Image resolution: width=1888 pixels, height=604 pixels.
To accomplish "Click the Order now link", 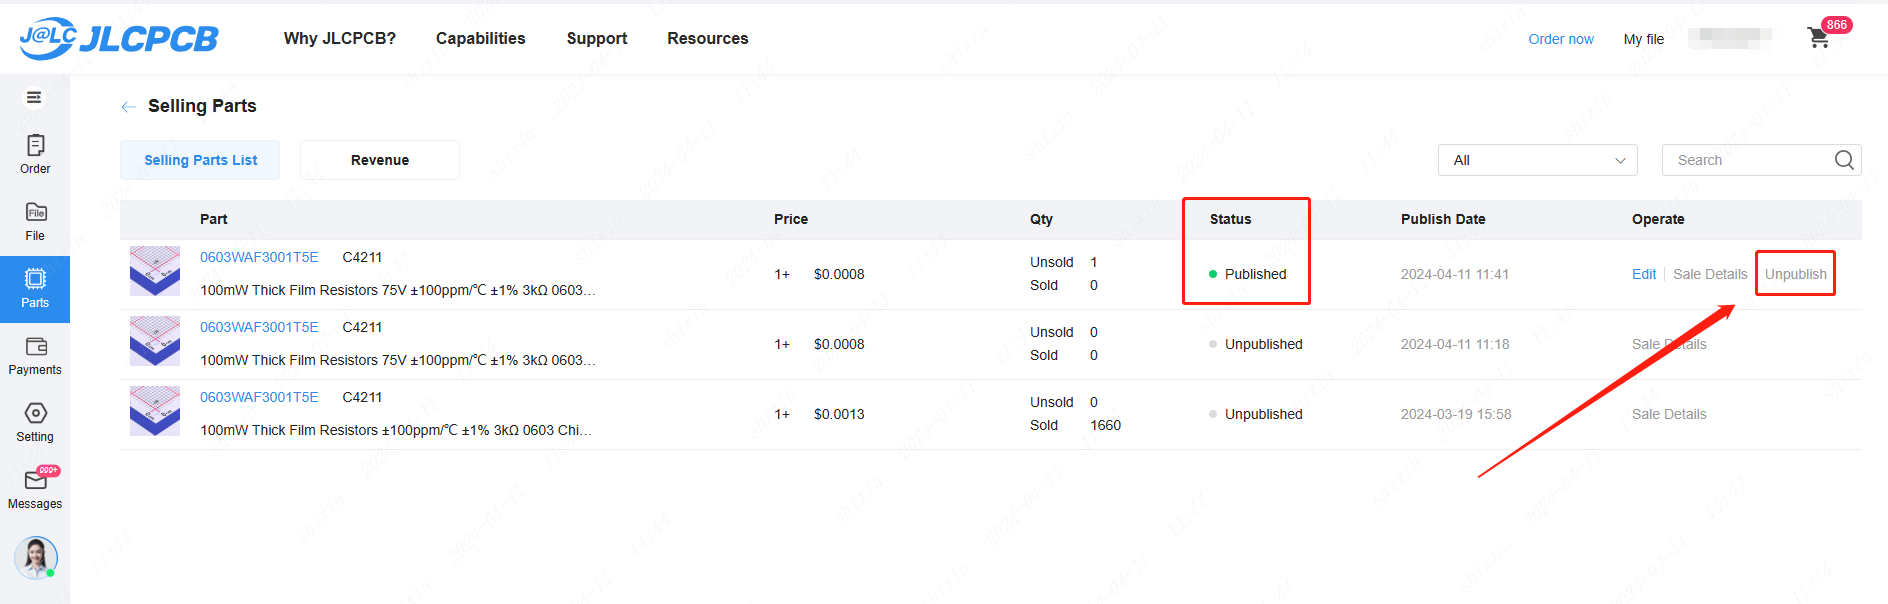I will pos(1561,39).
